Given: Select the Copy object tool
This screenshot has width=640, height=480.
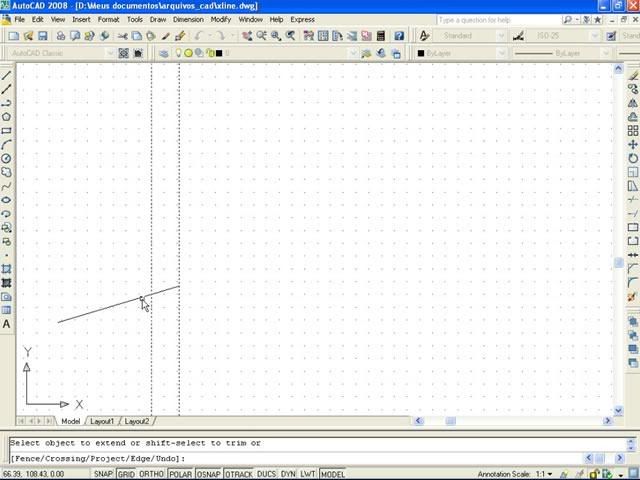Looking at the screenshot, I should click(633, 89).
